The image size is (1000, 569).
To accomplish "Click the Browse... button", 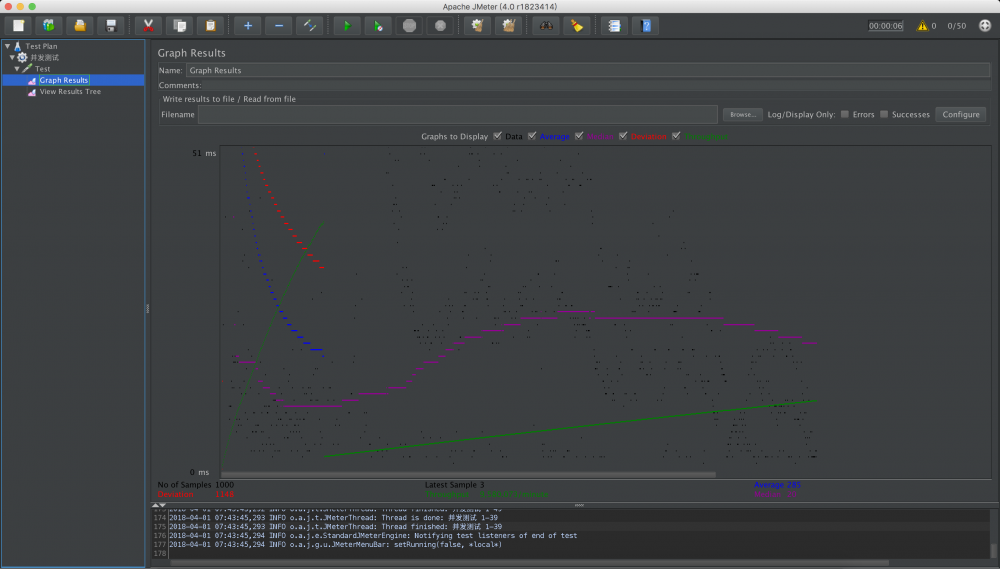I will tap(742, 115).
